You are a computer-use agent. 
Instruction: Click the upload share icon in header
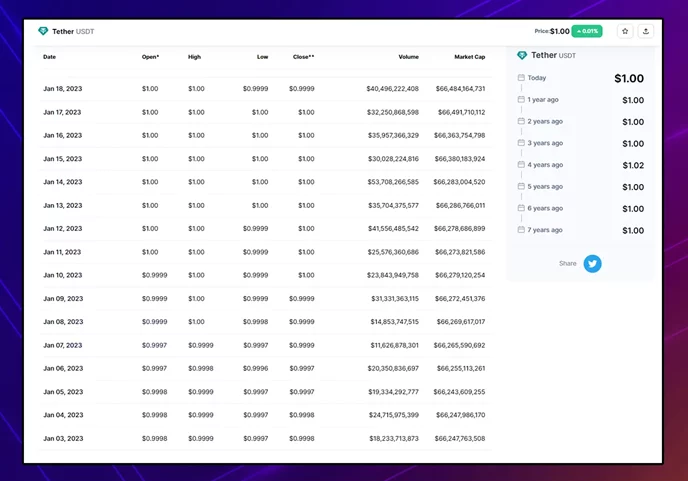(645, 31)
